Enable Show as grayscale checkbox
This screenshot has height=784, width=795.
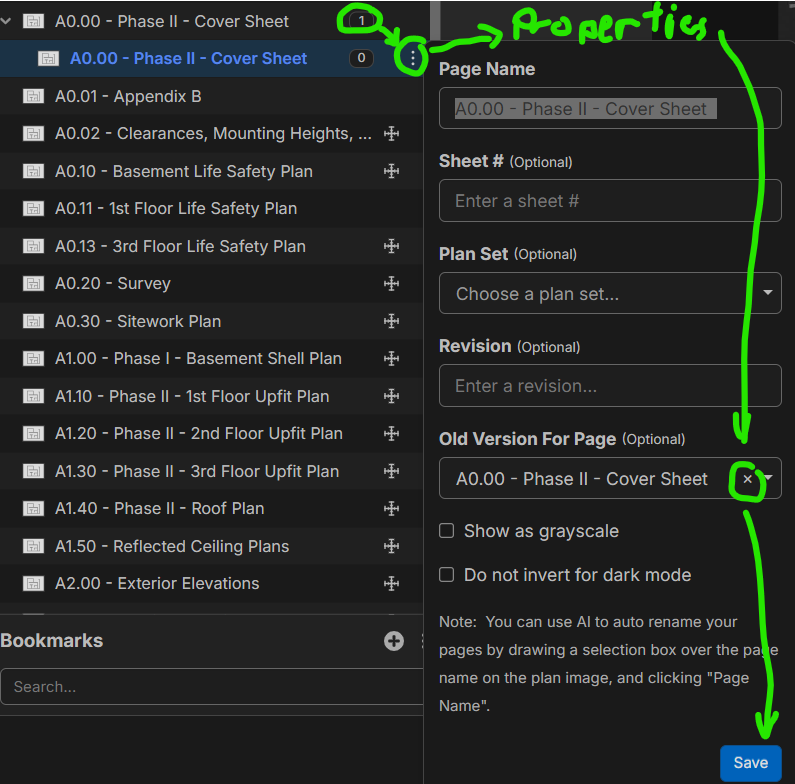click(447, 531)
